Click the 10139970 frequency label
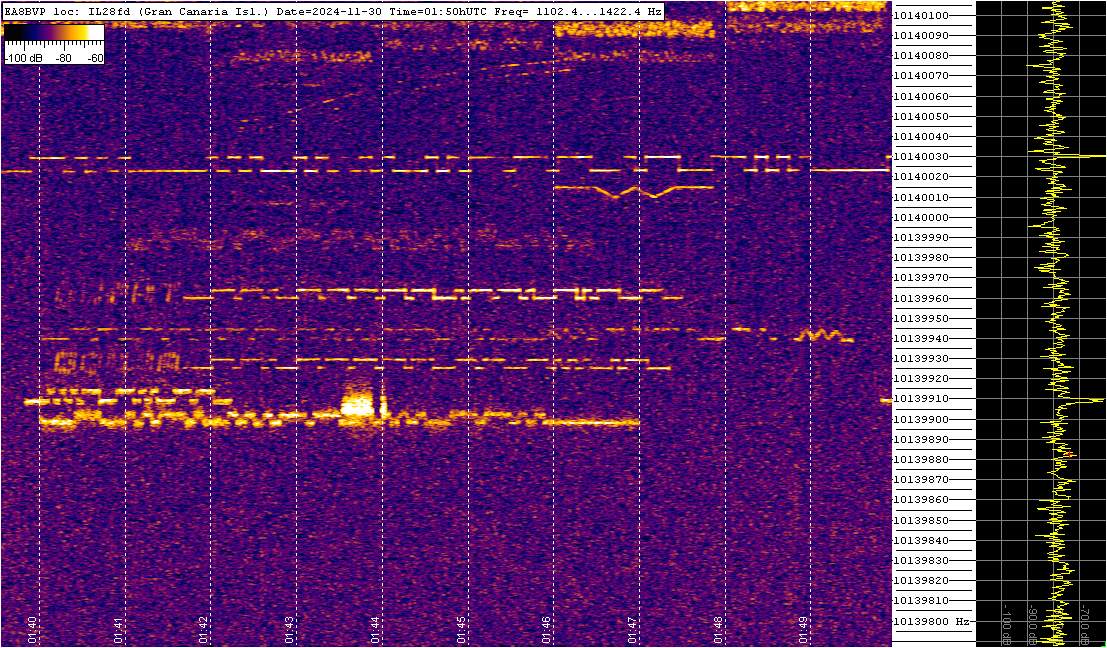 tap(921, 278)
